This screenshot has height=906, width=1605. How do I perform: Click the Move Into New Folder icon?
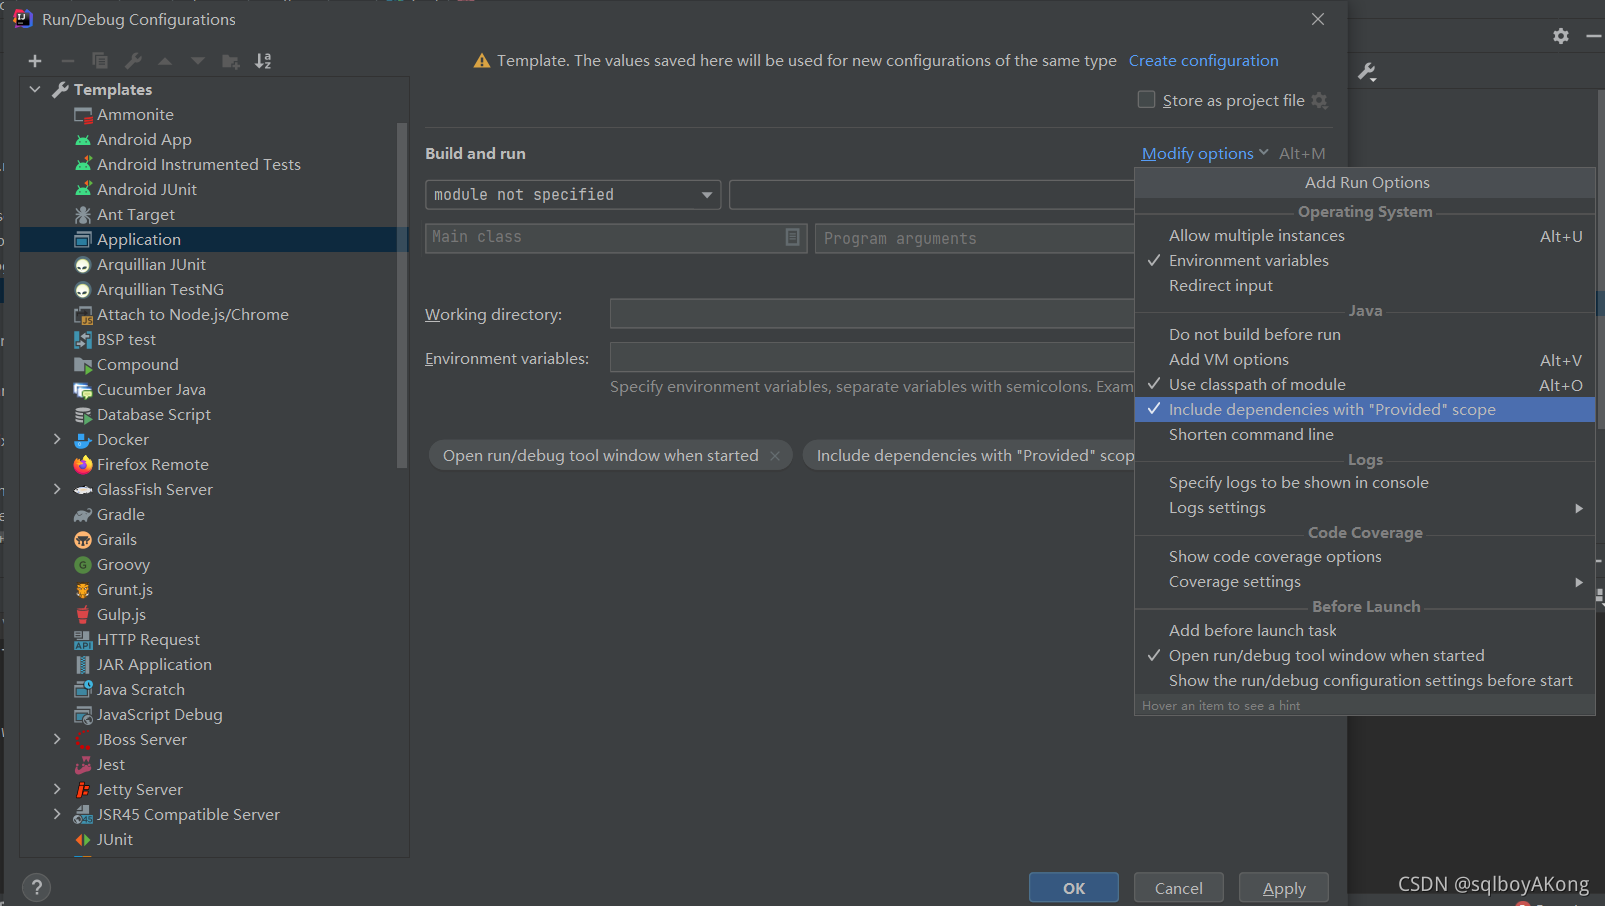coord(230,61)
